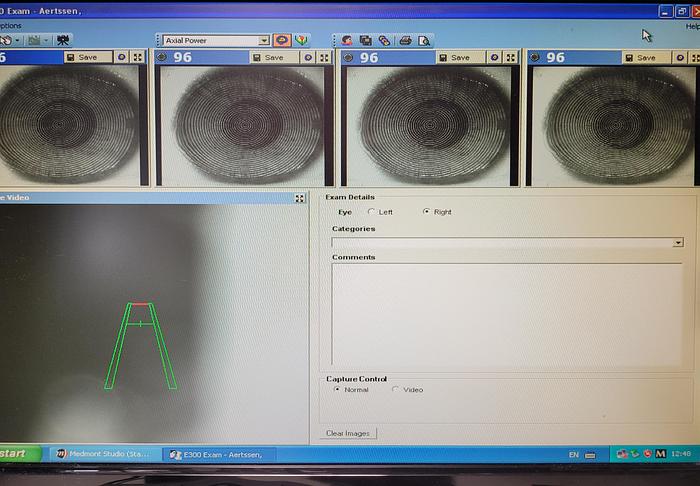Viewport: 700px width, 486px height.
Task: Click the print icon in the toolbar
Action: click(405, 40)
